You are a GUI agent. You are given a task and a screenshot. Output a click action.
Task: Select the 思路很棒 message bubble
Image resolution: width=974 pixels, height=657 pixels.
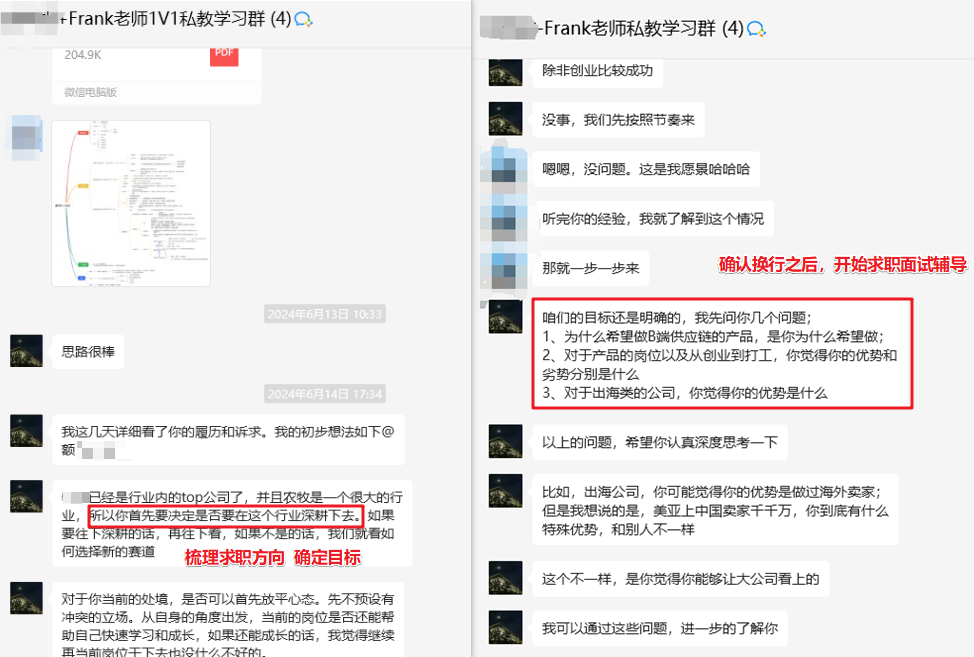click(x=88, y=352)
